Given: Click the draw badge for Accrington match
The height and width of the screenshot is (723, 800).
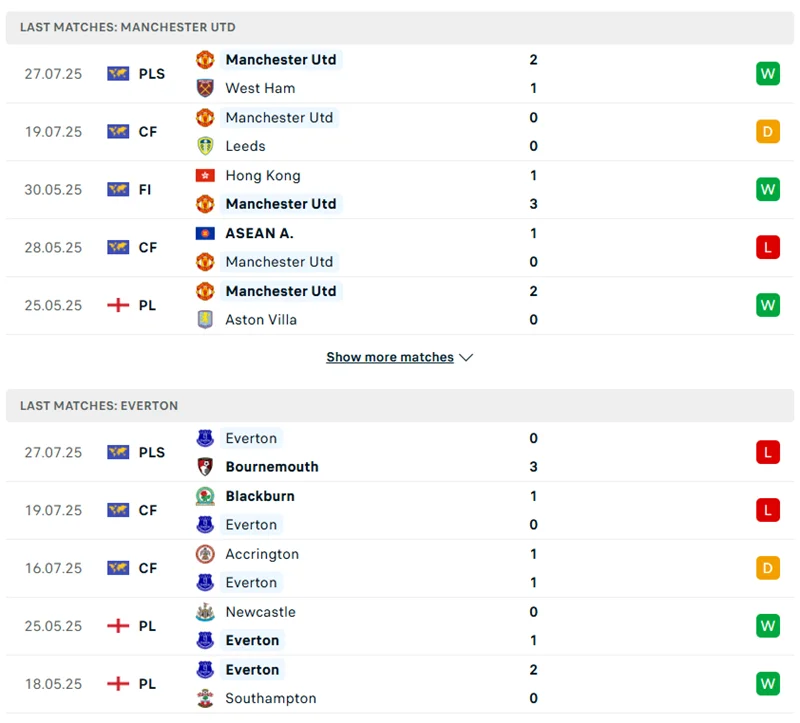Looking at the screenshot, I should pyautogui.click(x=767, y=568).
